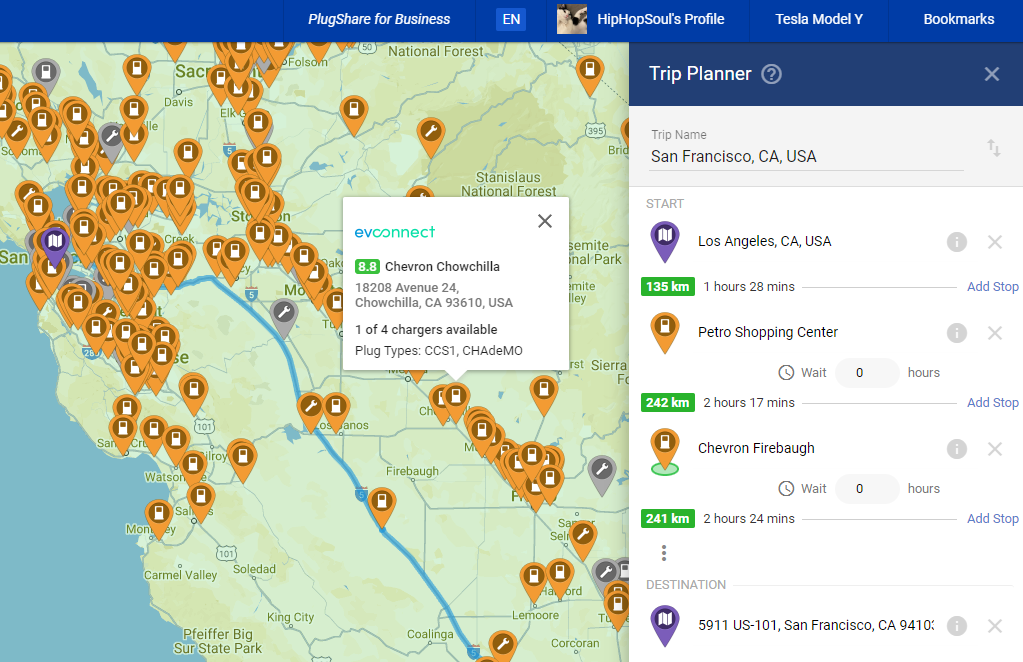1023x662 pixels.
Task: Open PlugShare for Business link
Action: coord(379,19)
